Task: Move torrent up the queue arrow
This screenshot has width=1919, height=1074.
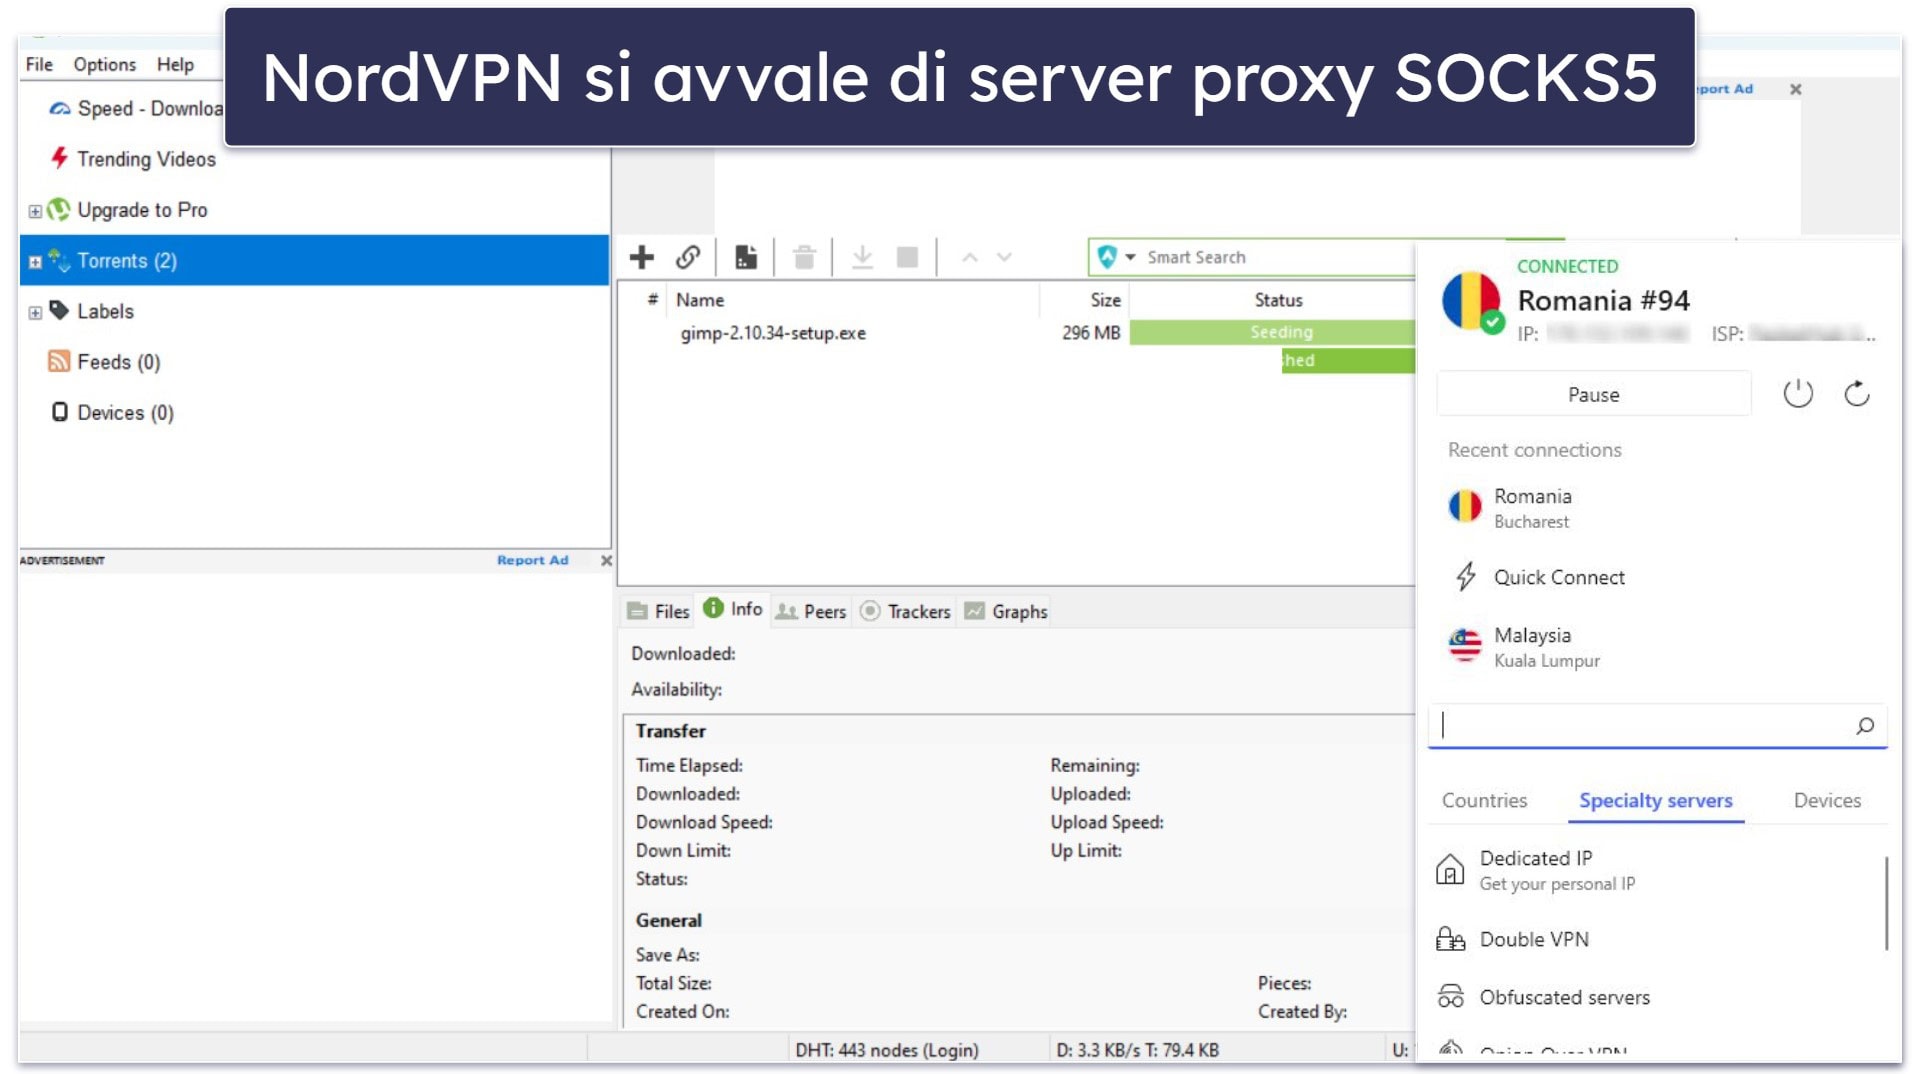Action: 969,257
